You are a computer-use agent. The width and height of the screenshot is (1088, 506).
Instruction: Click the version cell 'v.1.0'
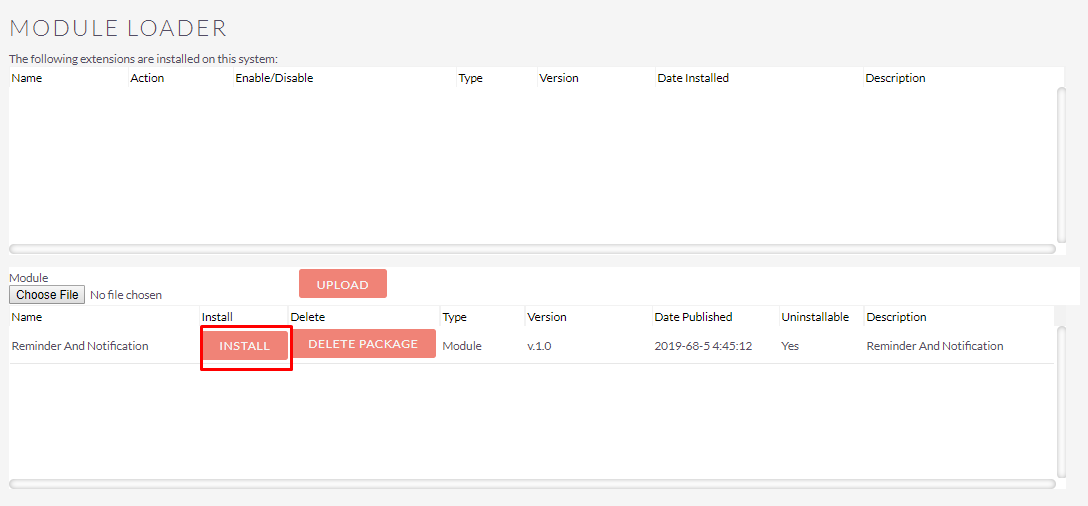point(539,346)
